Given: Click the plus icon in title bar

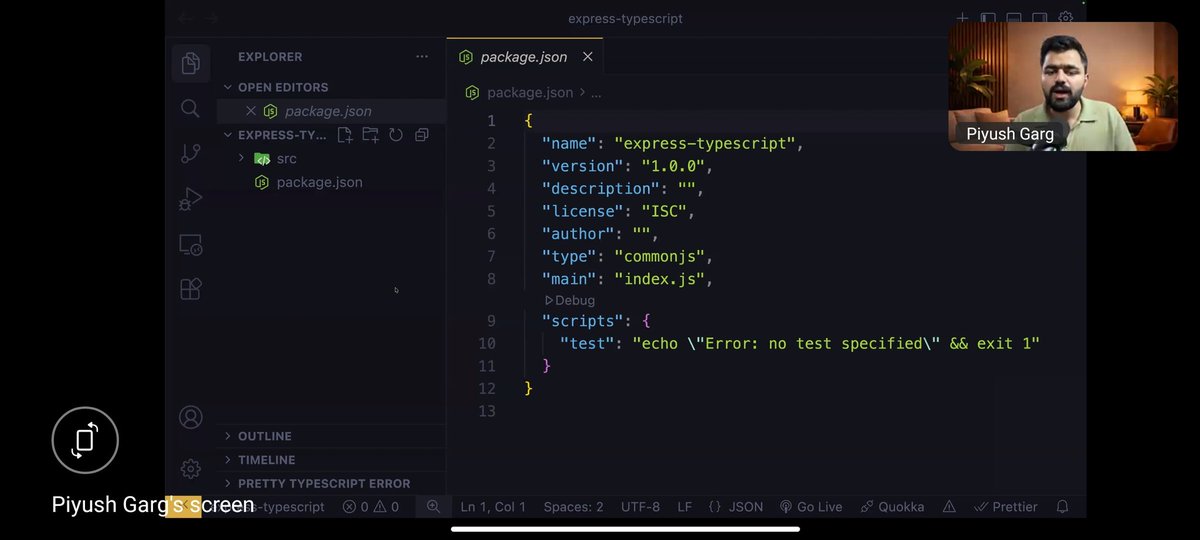Looking at the screenshot, I should [x=962, y=18].
